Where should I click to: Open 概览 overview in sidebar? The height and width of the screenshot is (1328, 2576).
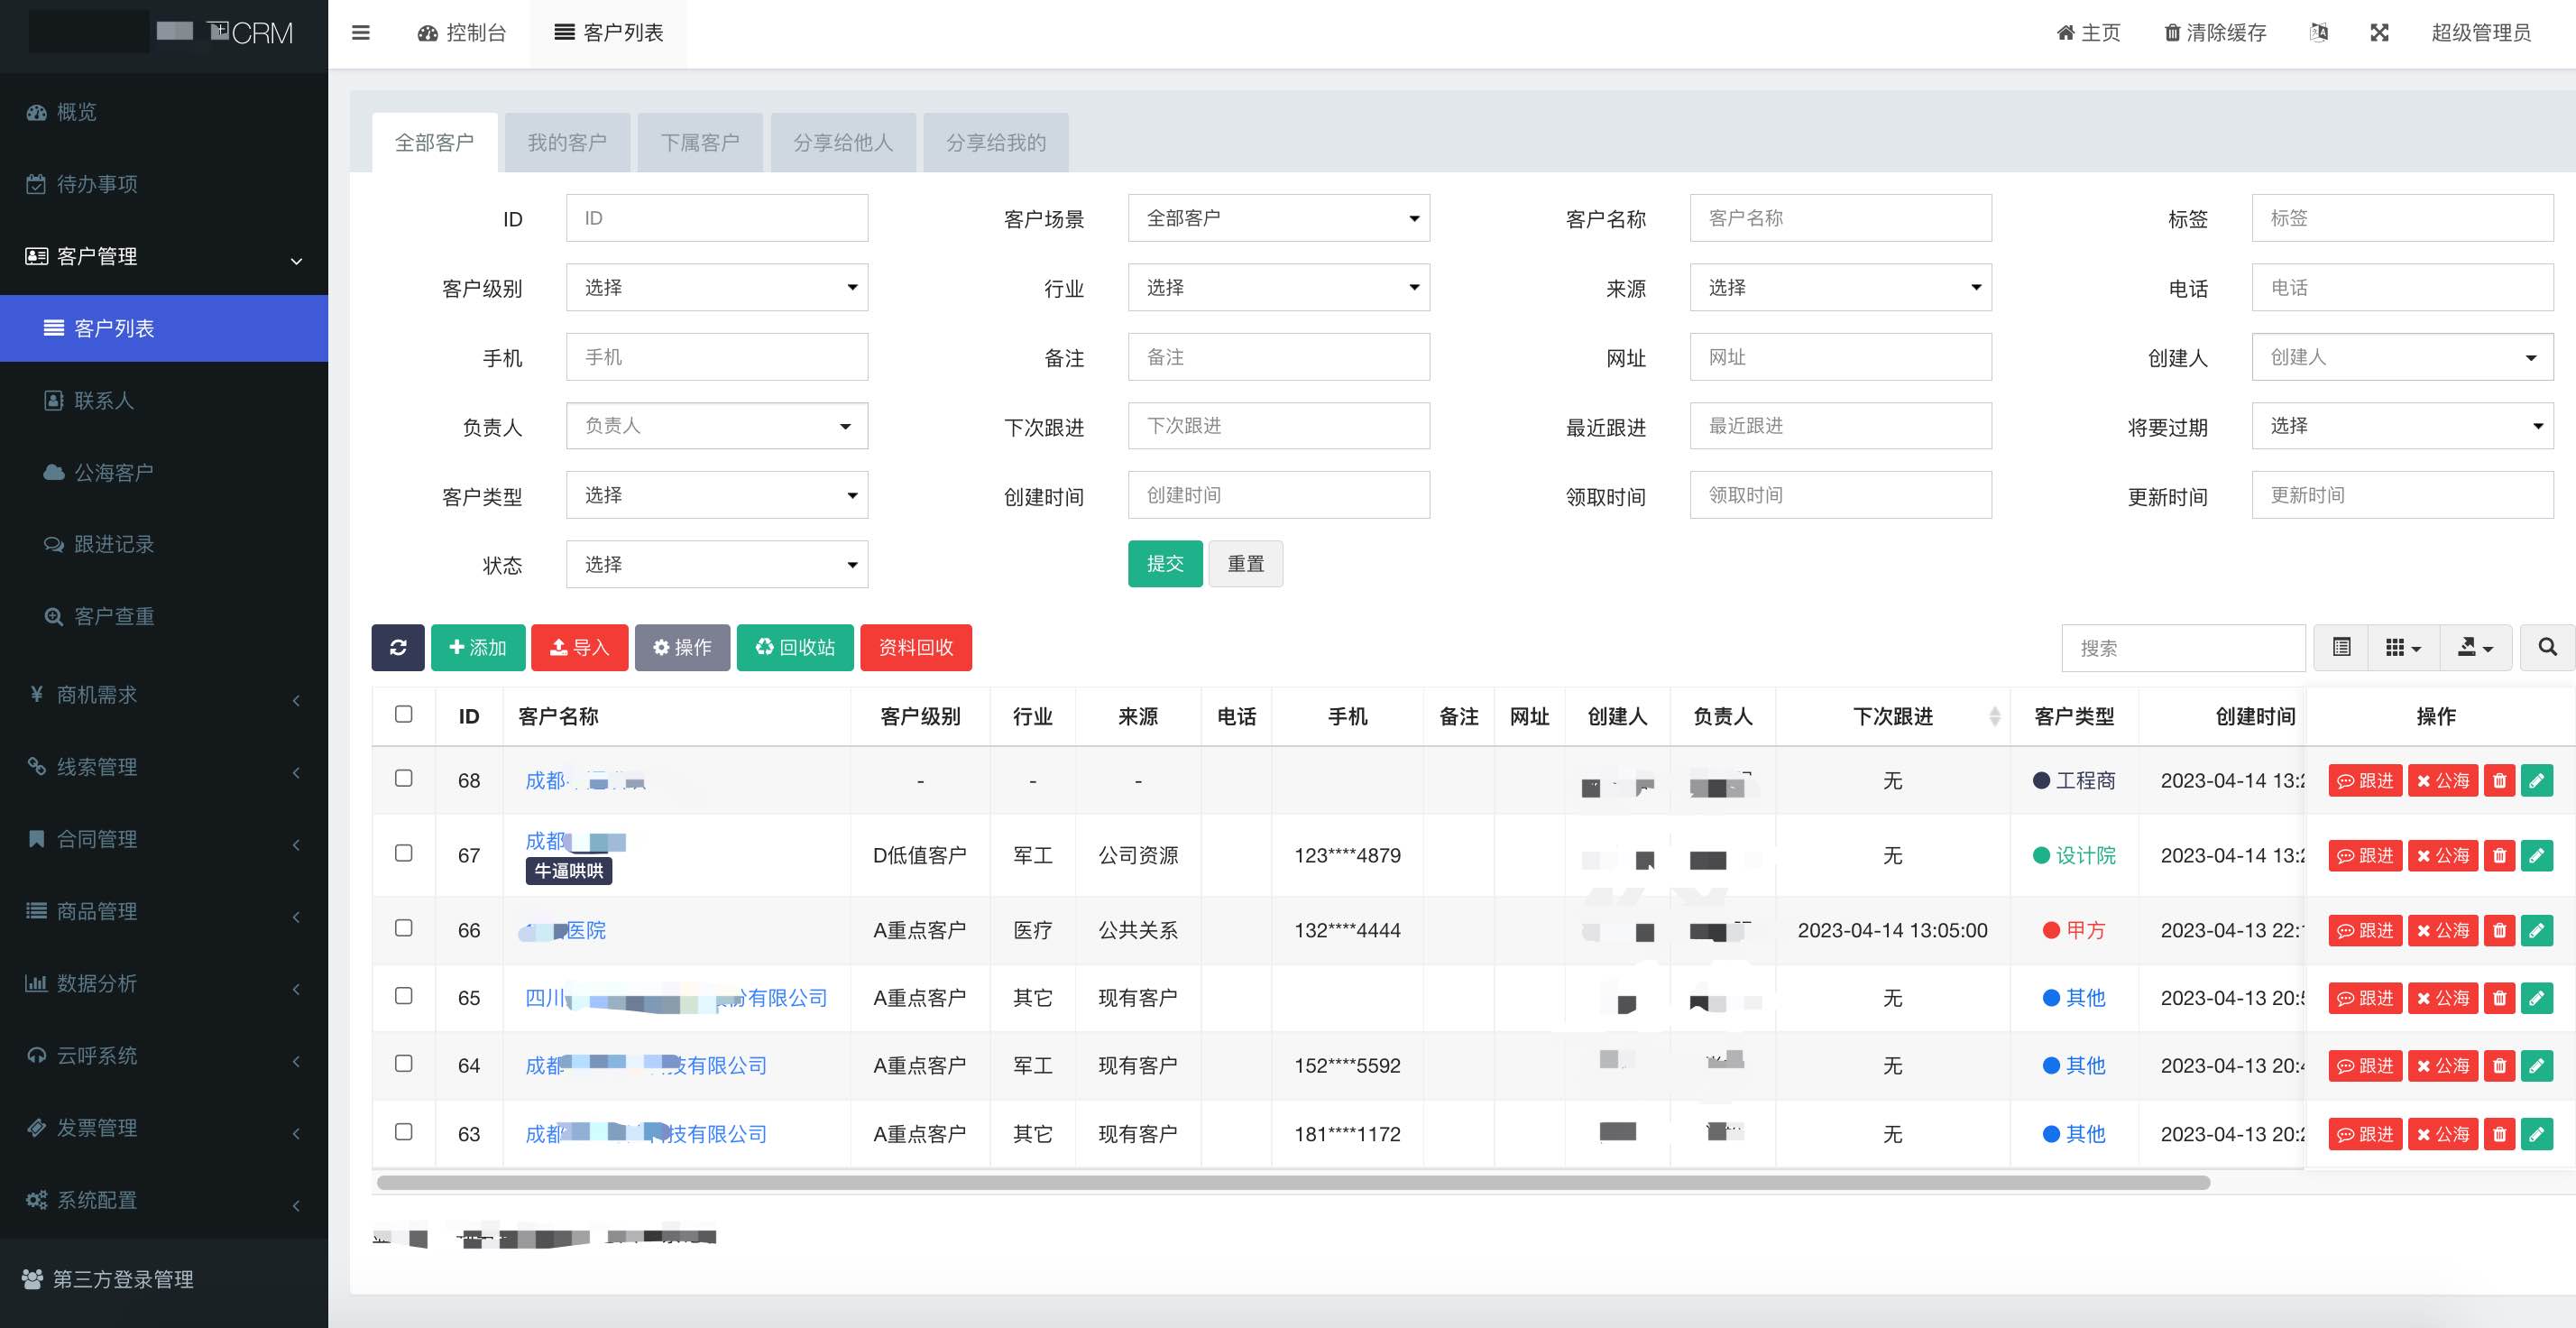pos(164,112)
